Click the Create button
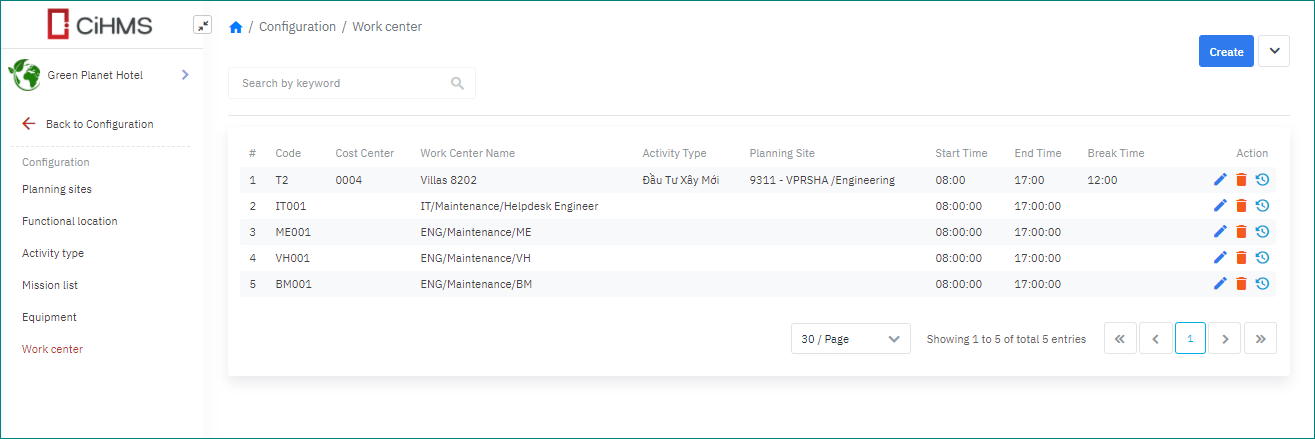The height and width of the screenshot is (439, 1315). coord(1226,52)
